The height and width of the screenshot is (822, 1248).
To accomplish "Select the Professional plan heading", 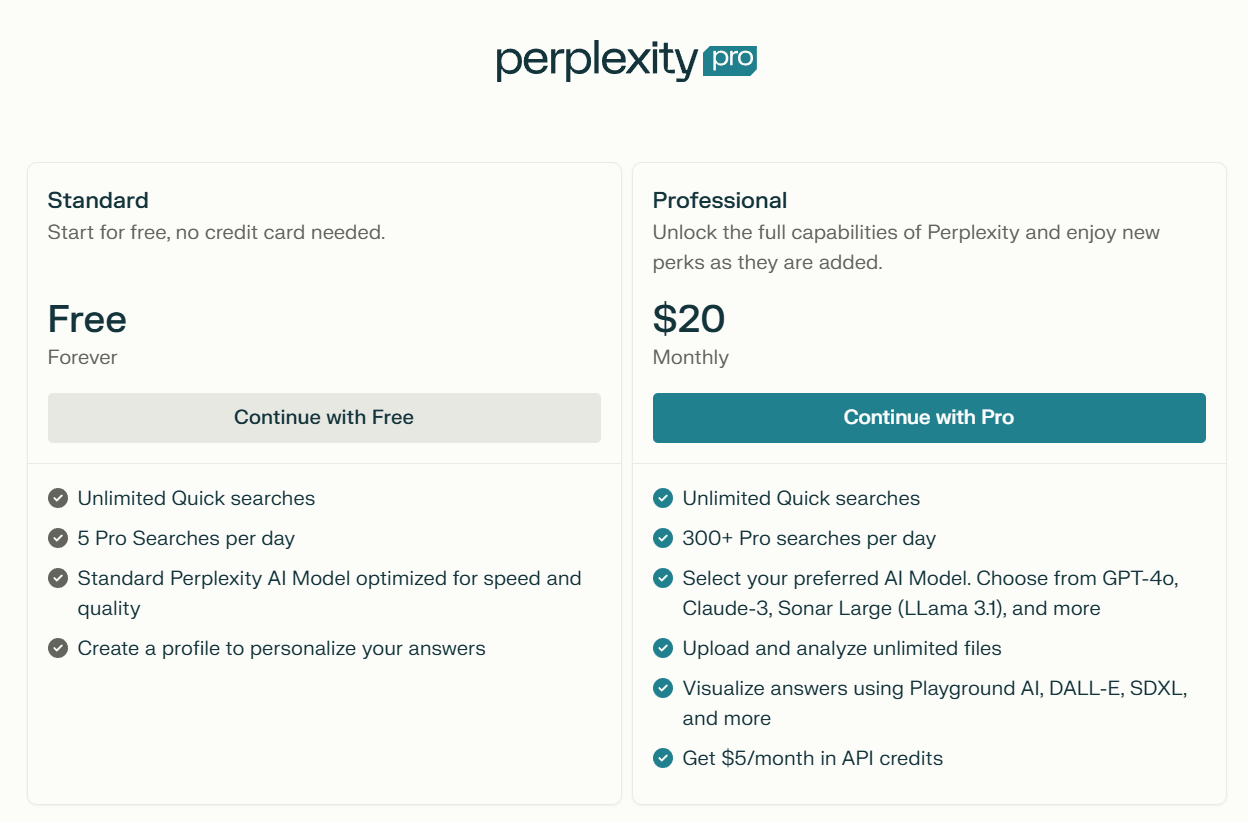I will 720,200.
